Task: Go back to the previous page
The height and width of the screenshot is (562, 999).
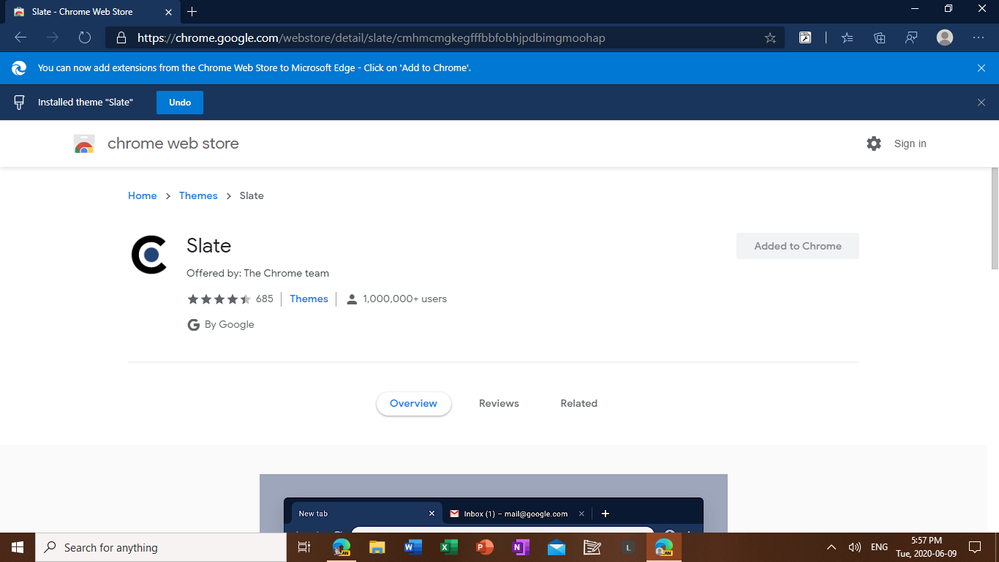Action: click(20, 38)
